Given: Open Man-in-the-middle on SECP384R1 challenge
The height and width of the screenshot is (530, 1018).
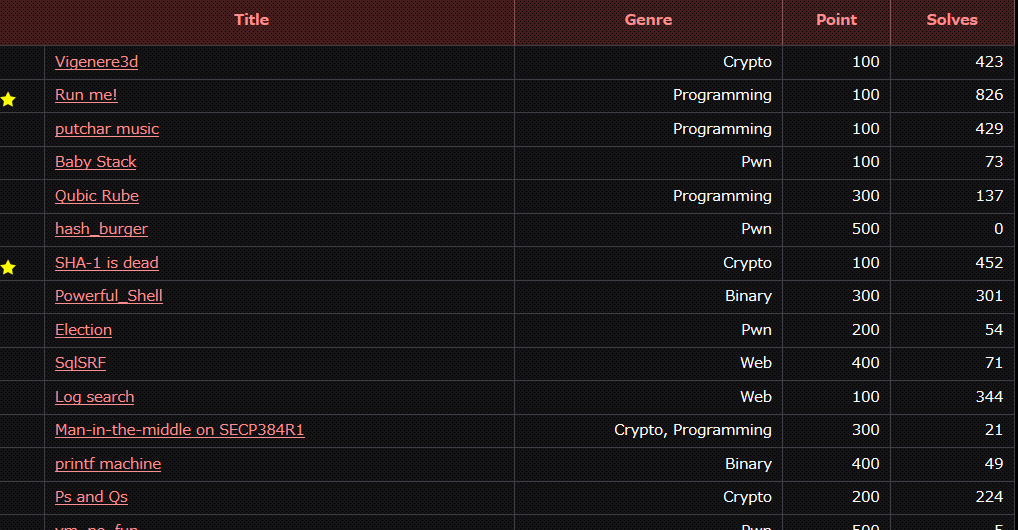Looking at the screenshot, I should click(180, 429).
